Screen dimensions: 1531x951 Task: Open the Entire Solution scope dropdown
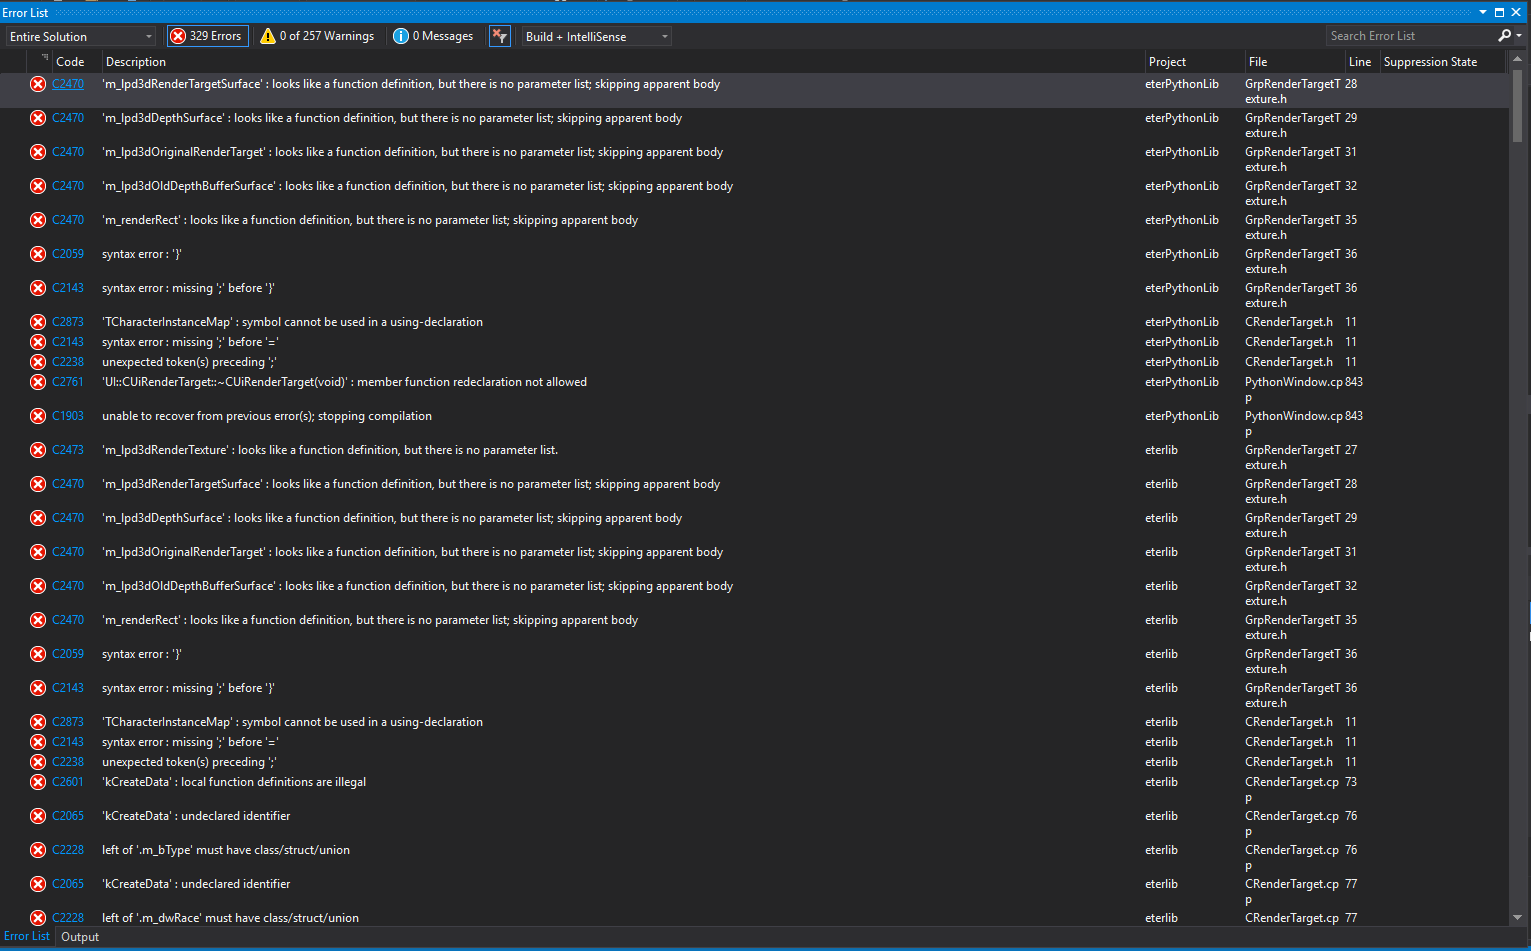148,35
